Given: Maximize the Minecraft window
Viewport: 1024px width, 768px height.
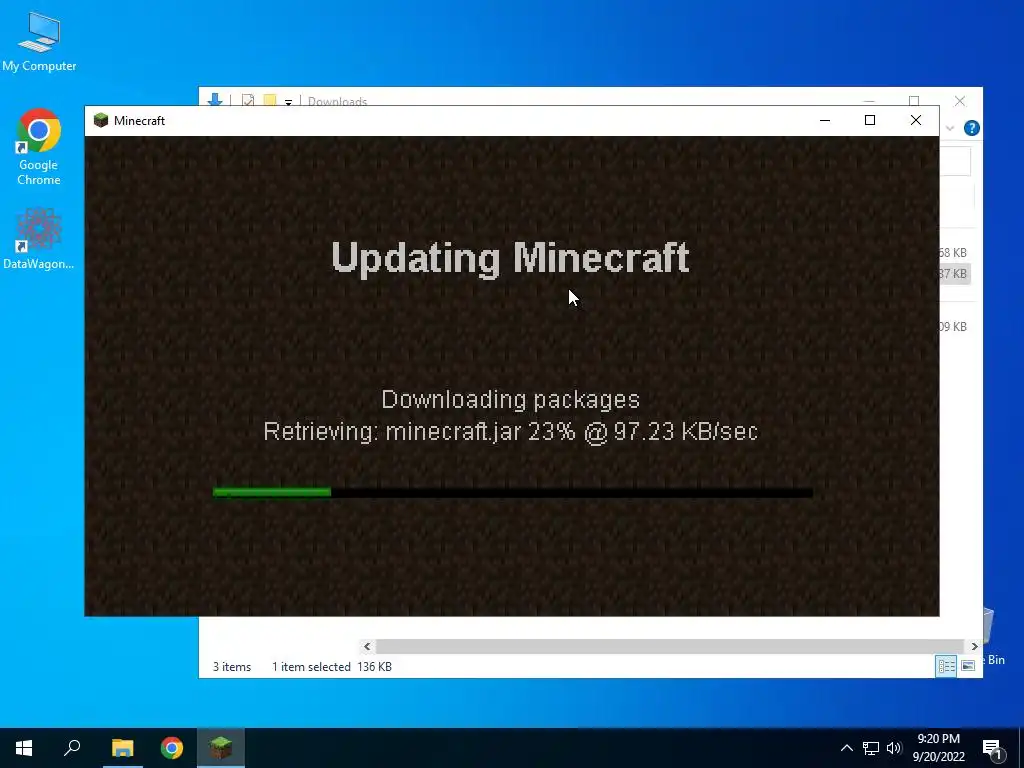Looking at the screenshot, I should (x=870, y=120).
